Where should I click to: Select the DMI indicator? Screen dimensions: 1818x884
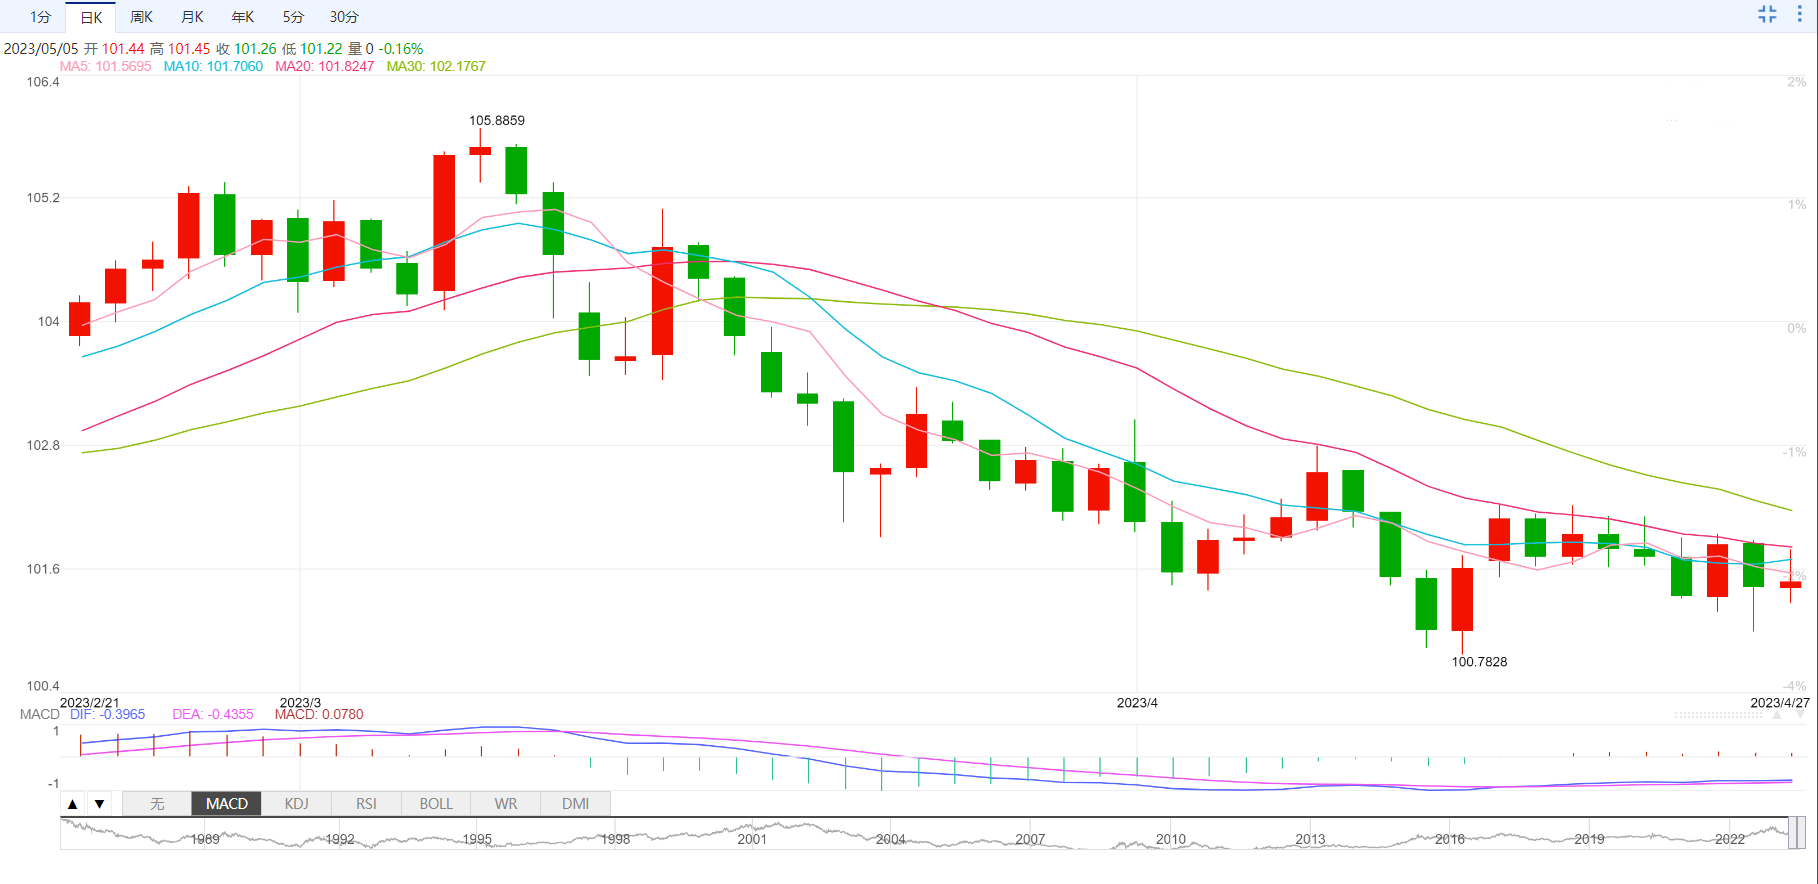(575, 804)
